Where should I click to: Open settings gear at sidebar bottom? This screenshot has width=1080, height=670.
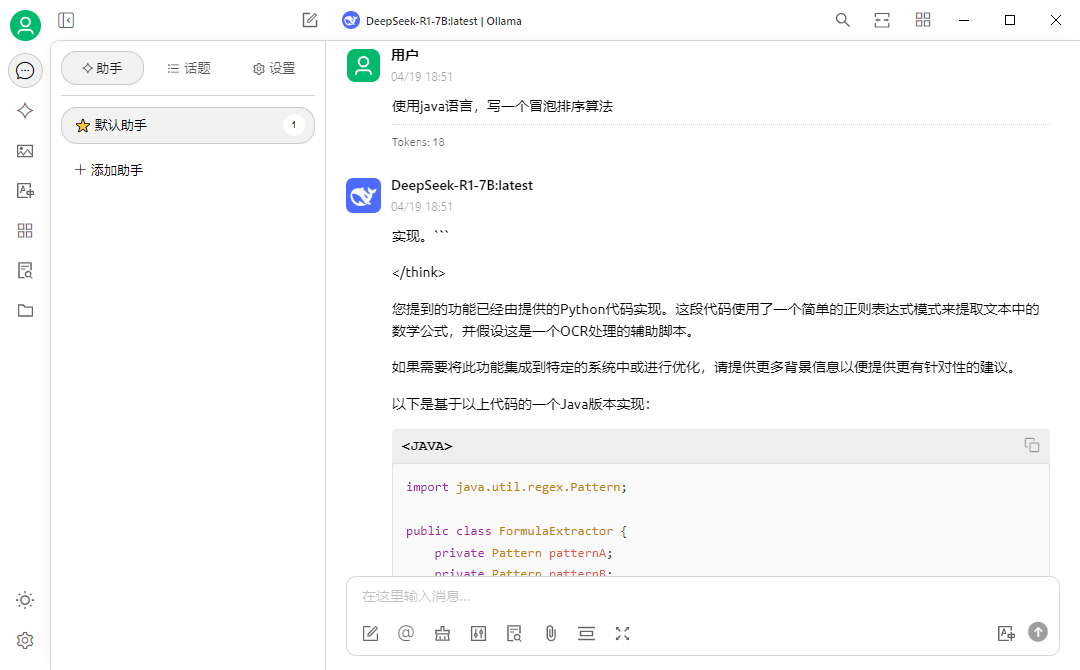[25, 640]
